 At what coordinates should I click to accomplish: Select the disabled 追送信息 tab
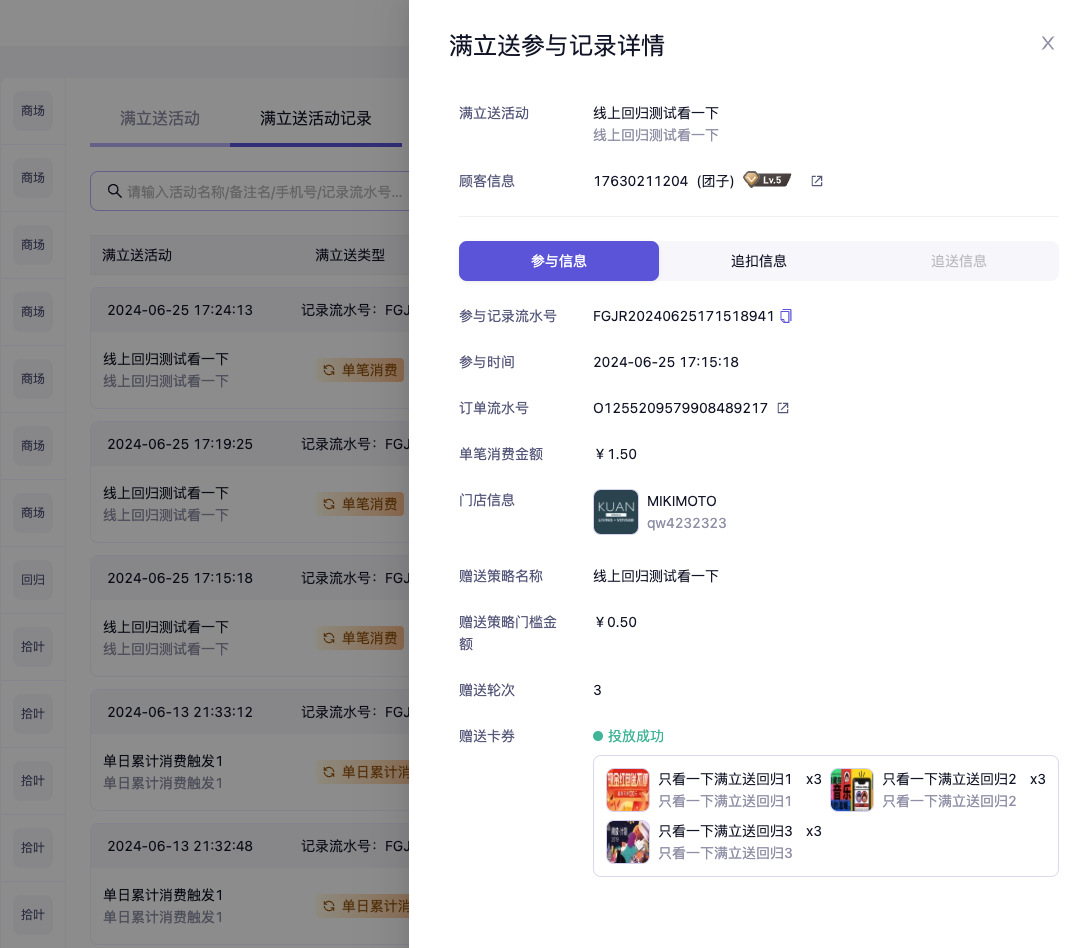coord(958,261)
